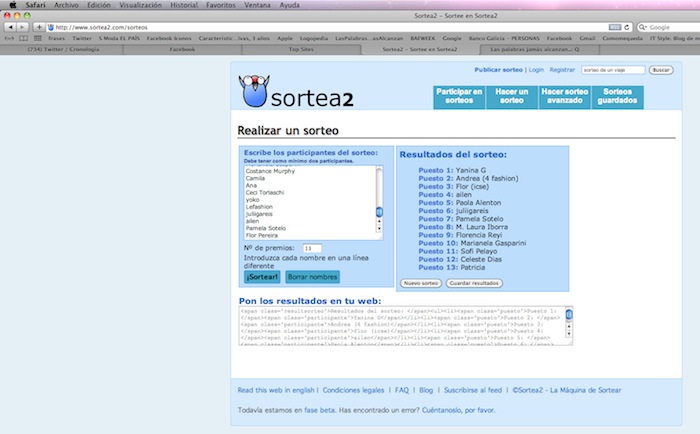Click the 'Guardar resultados' button
This screenshot has width=700, height=434.
[474, 283]
